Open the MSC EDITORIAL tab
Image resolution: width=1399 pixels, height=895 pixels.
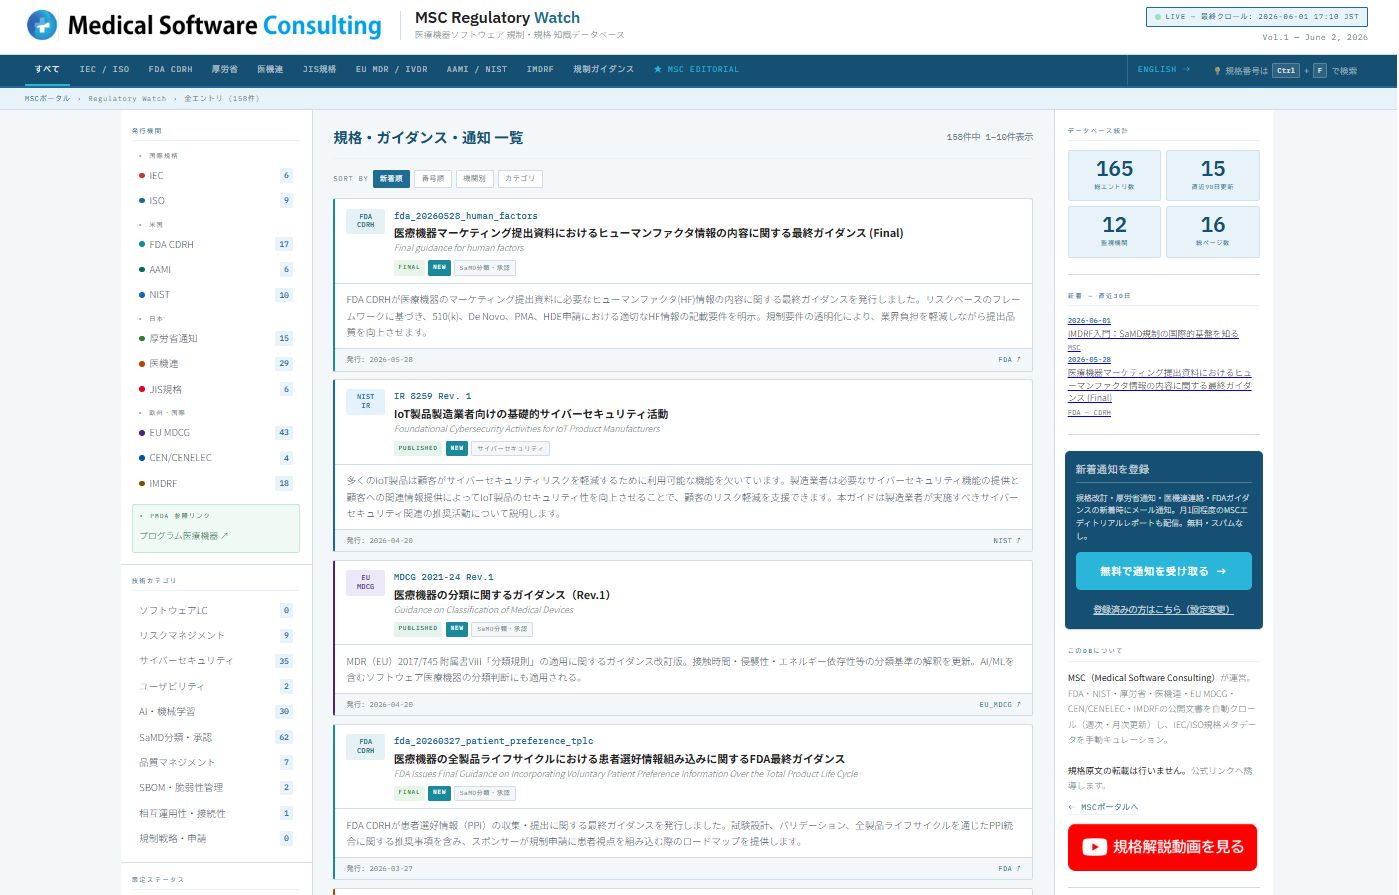point(696,69)
